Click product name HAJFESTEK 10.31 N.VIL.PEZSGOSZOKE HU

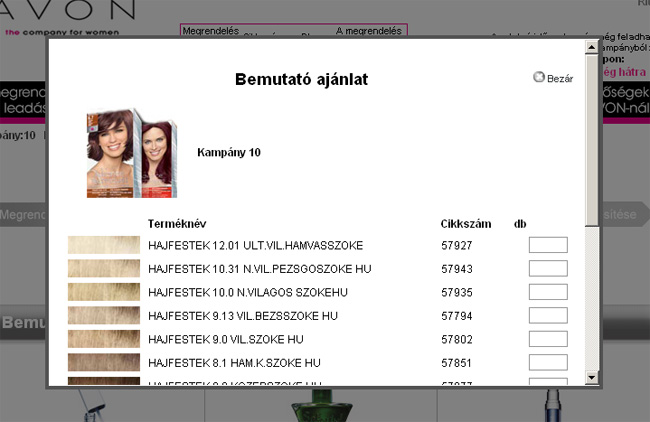(260, 269)
